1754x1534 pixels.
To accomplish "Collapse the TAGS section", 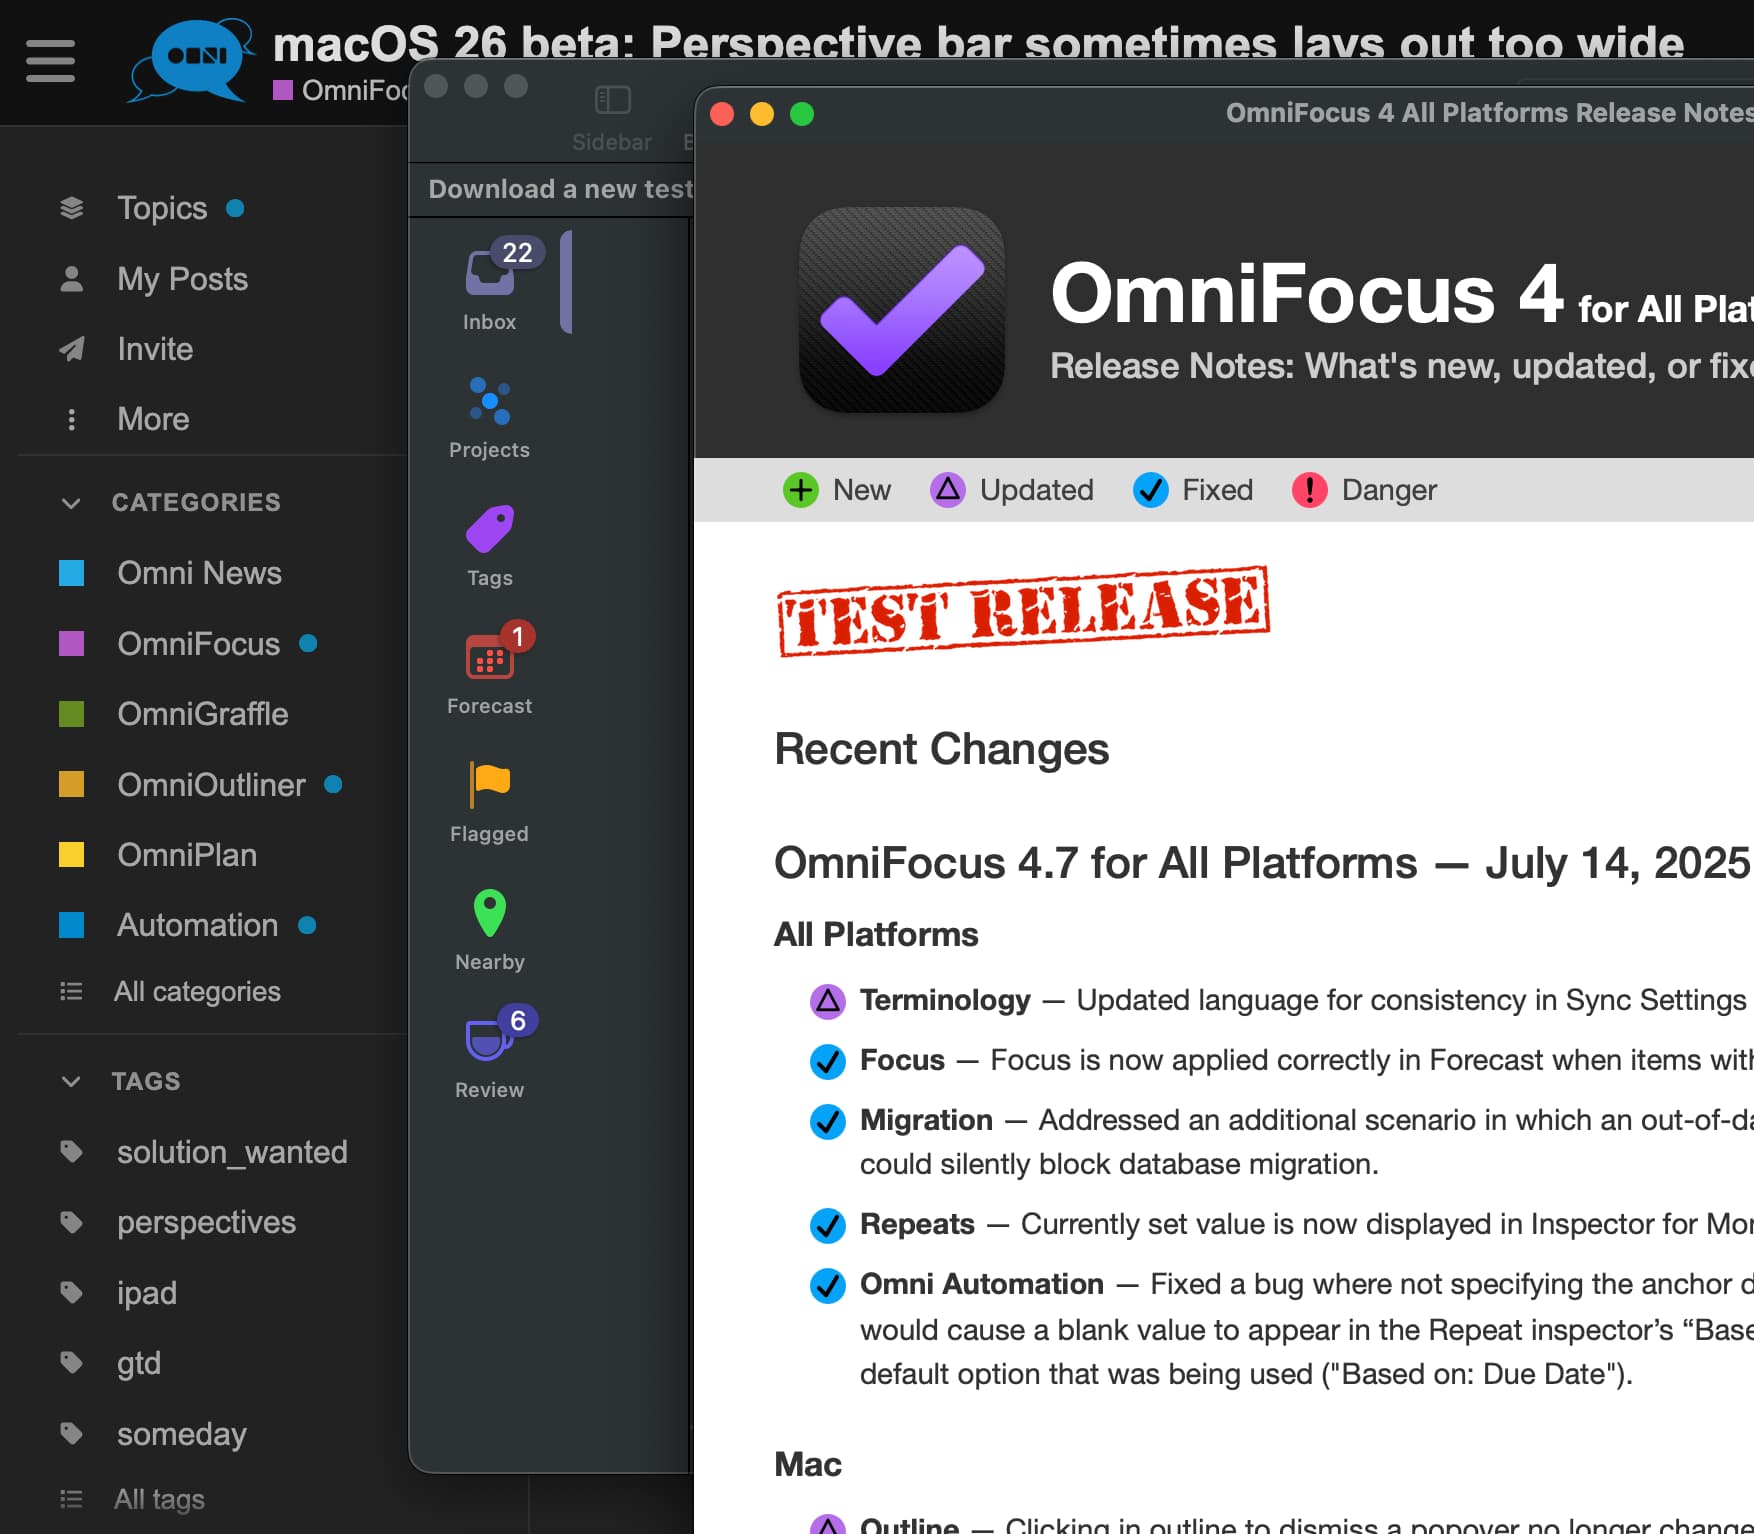I will [x=71, y=1081].
